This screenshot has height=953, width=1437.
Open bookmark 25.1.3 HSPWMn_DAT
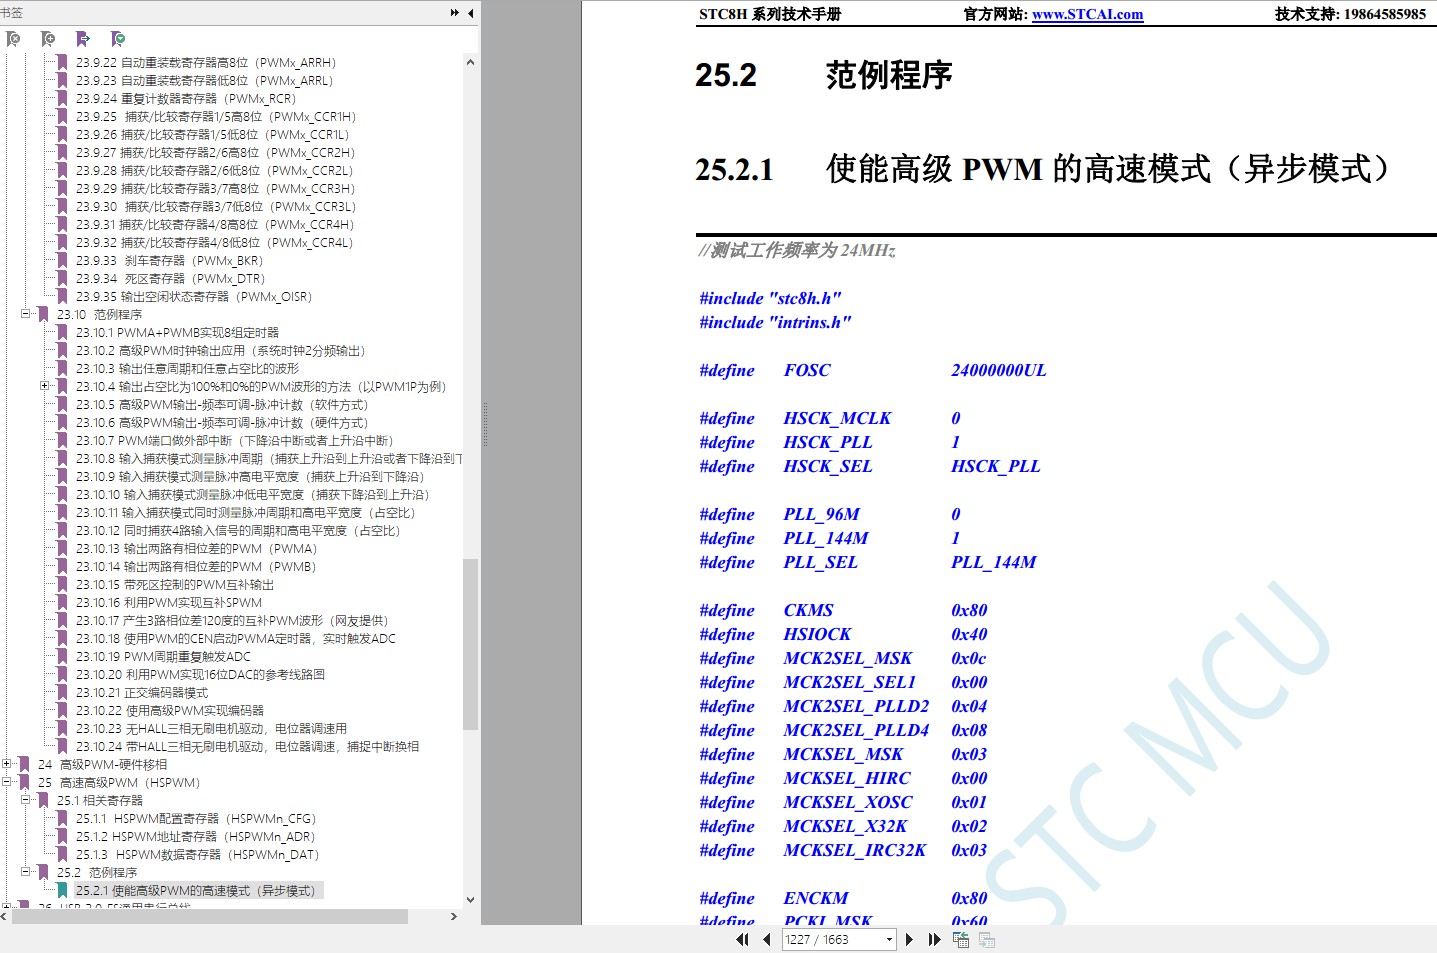pyautogui.click(x=197, y=854)
